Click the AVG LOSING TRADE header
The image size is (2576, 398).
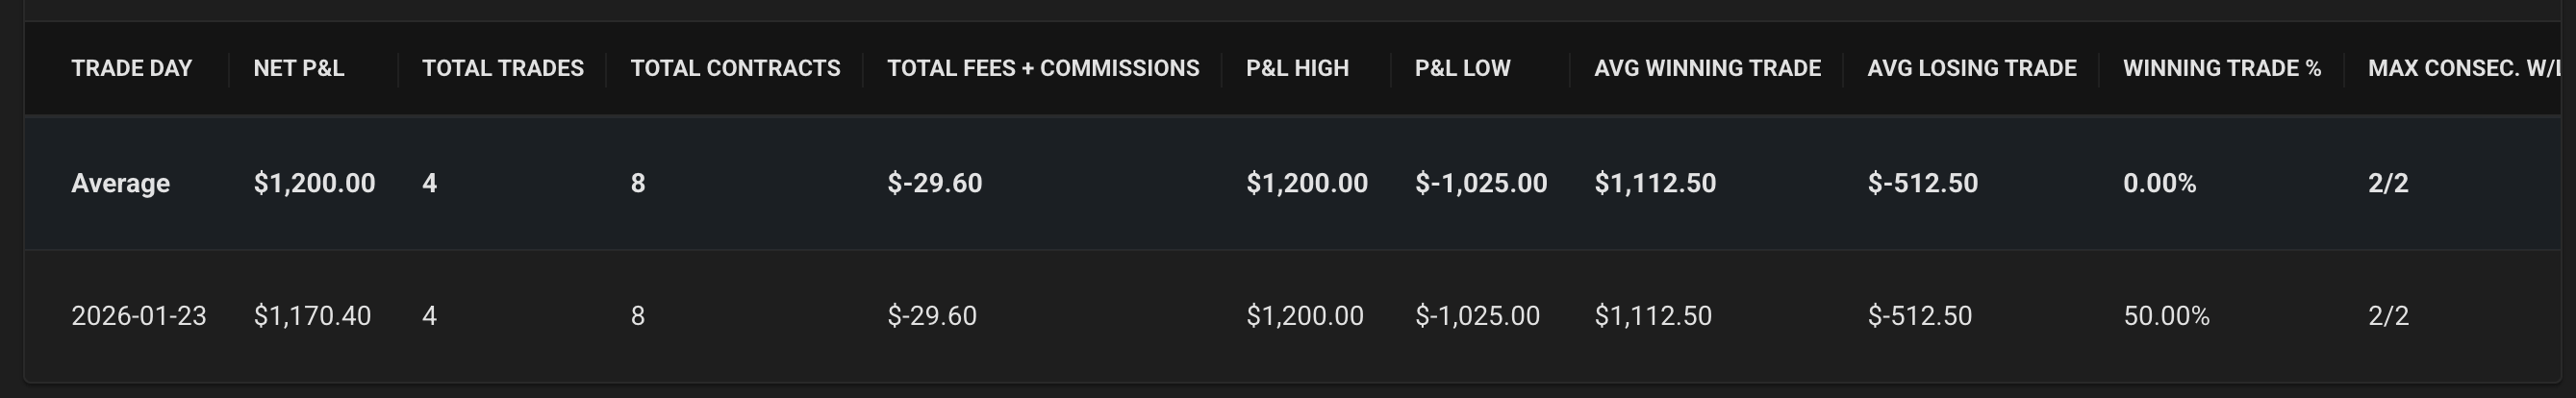coord(1971,68)
